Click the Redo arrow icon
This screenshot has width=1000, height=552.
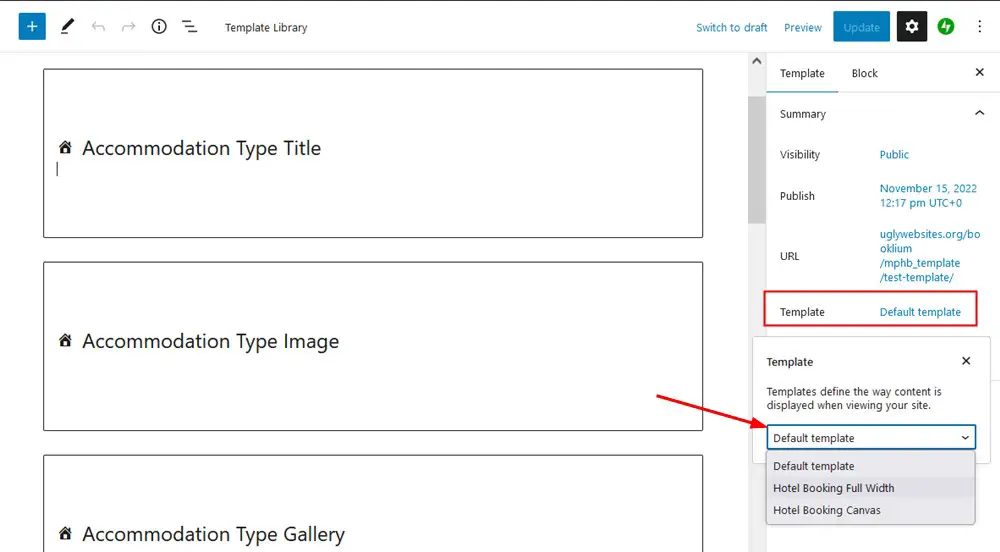click(x=128, y=27)
